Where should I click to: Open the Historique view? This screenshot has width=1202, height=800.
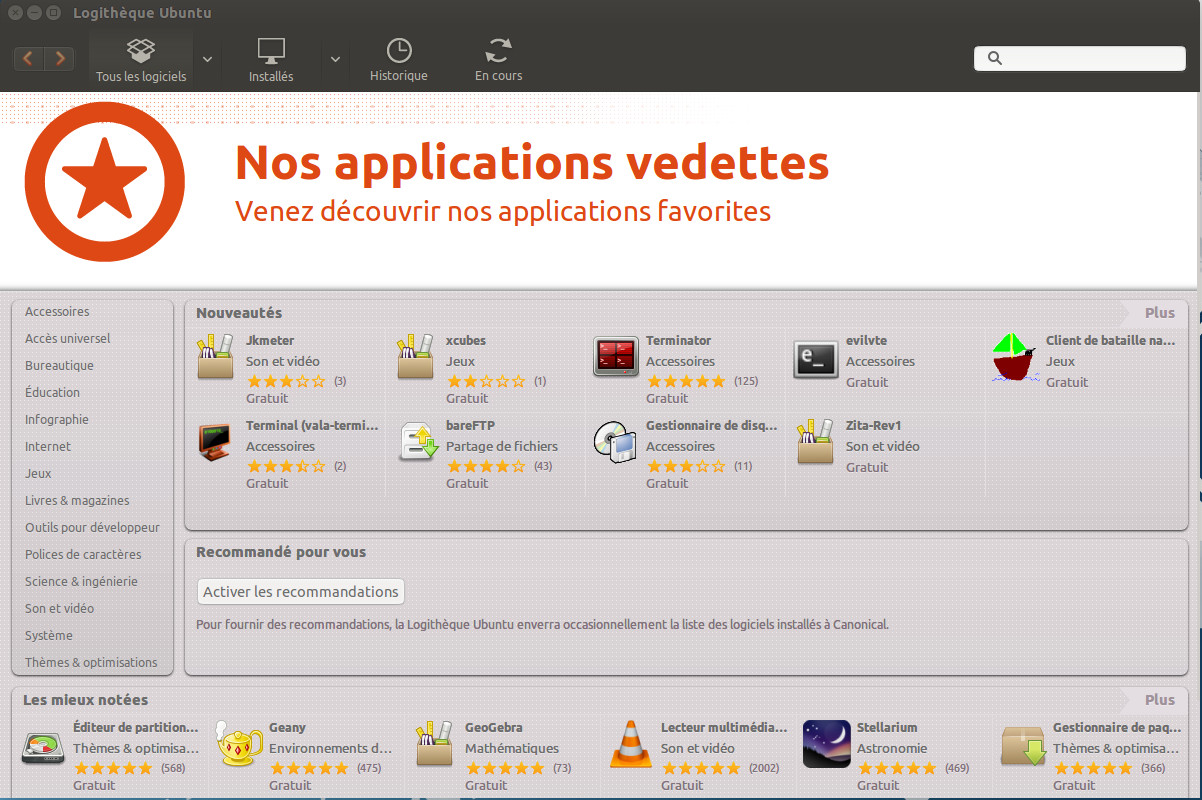coord(399,59)
